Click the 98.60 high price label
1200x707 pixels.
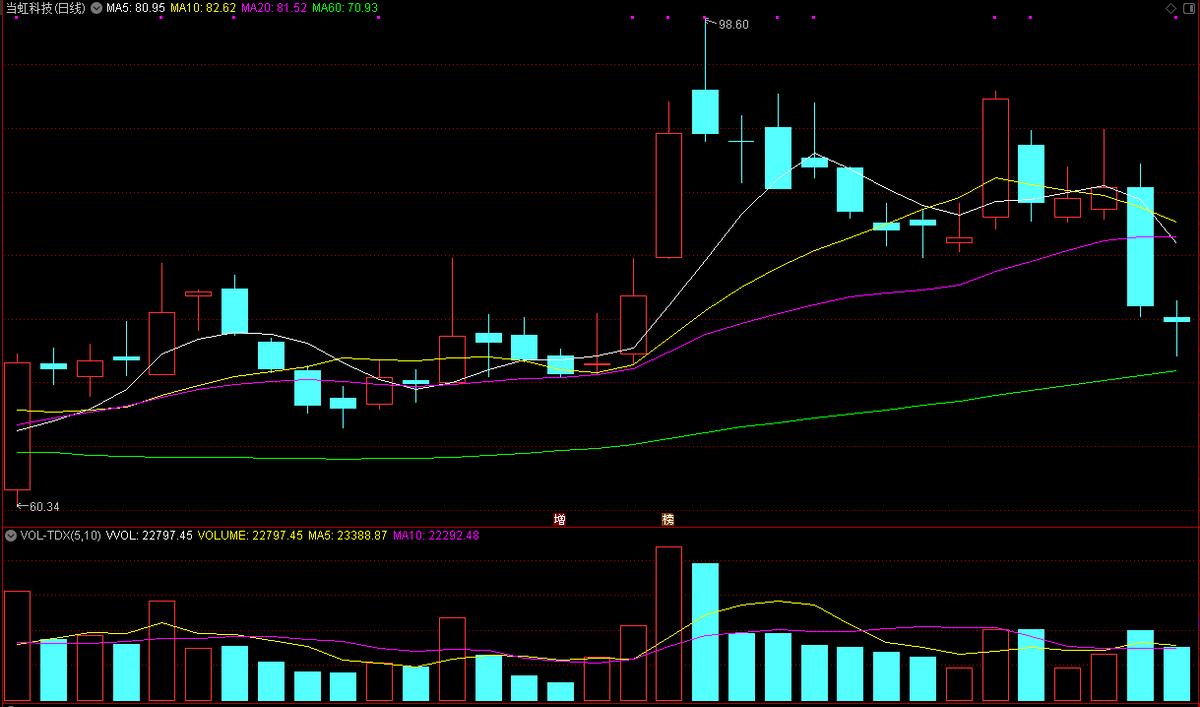[x=733, y=25]
